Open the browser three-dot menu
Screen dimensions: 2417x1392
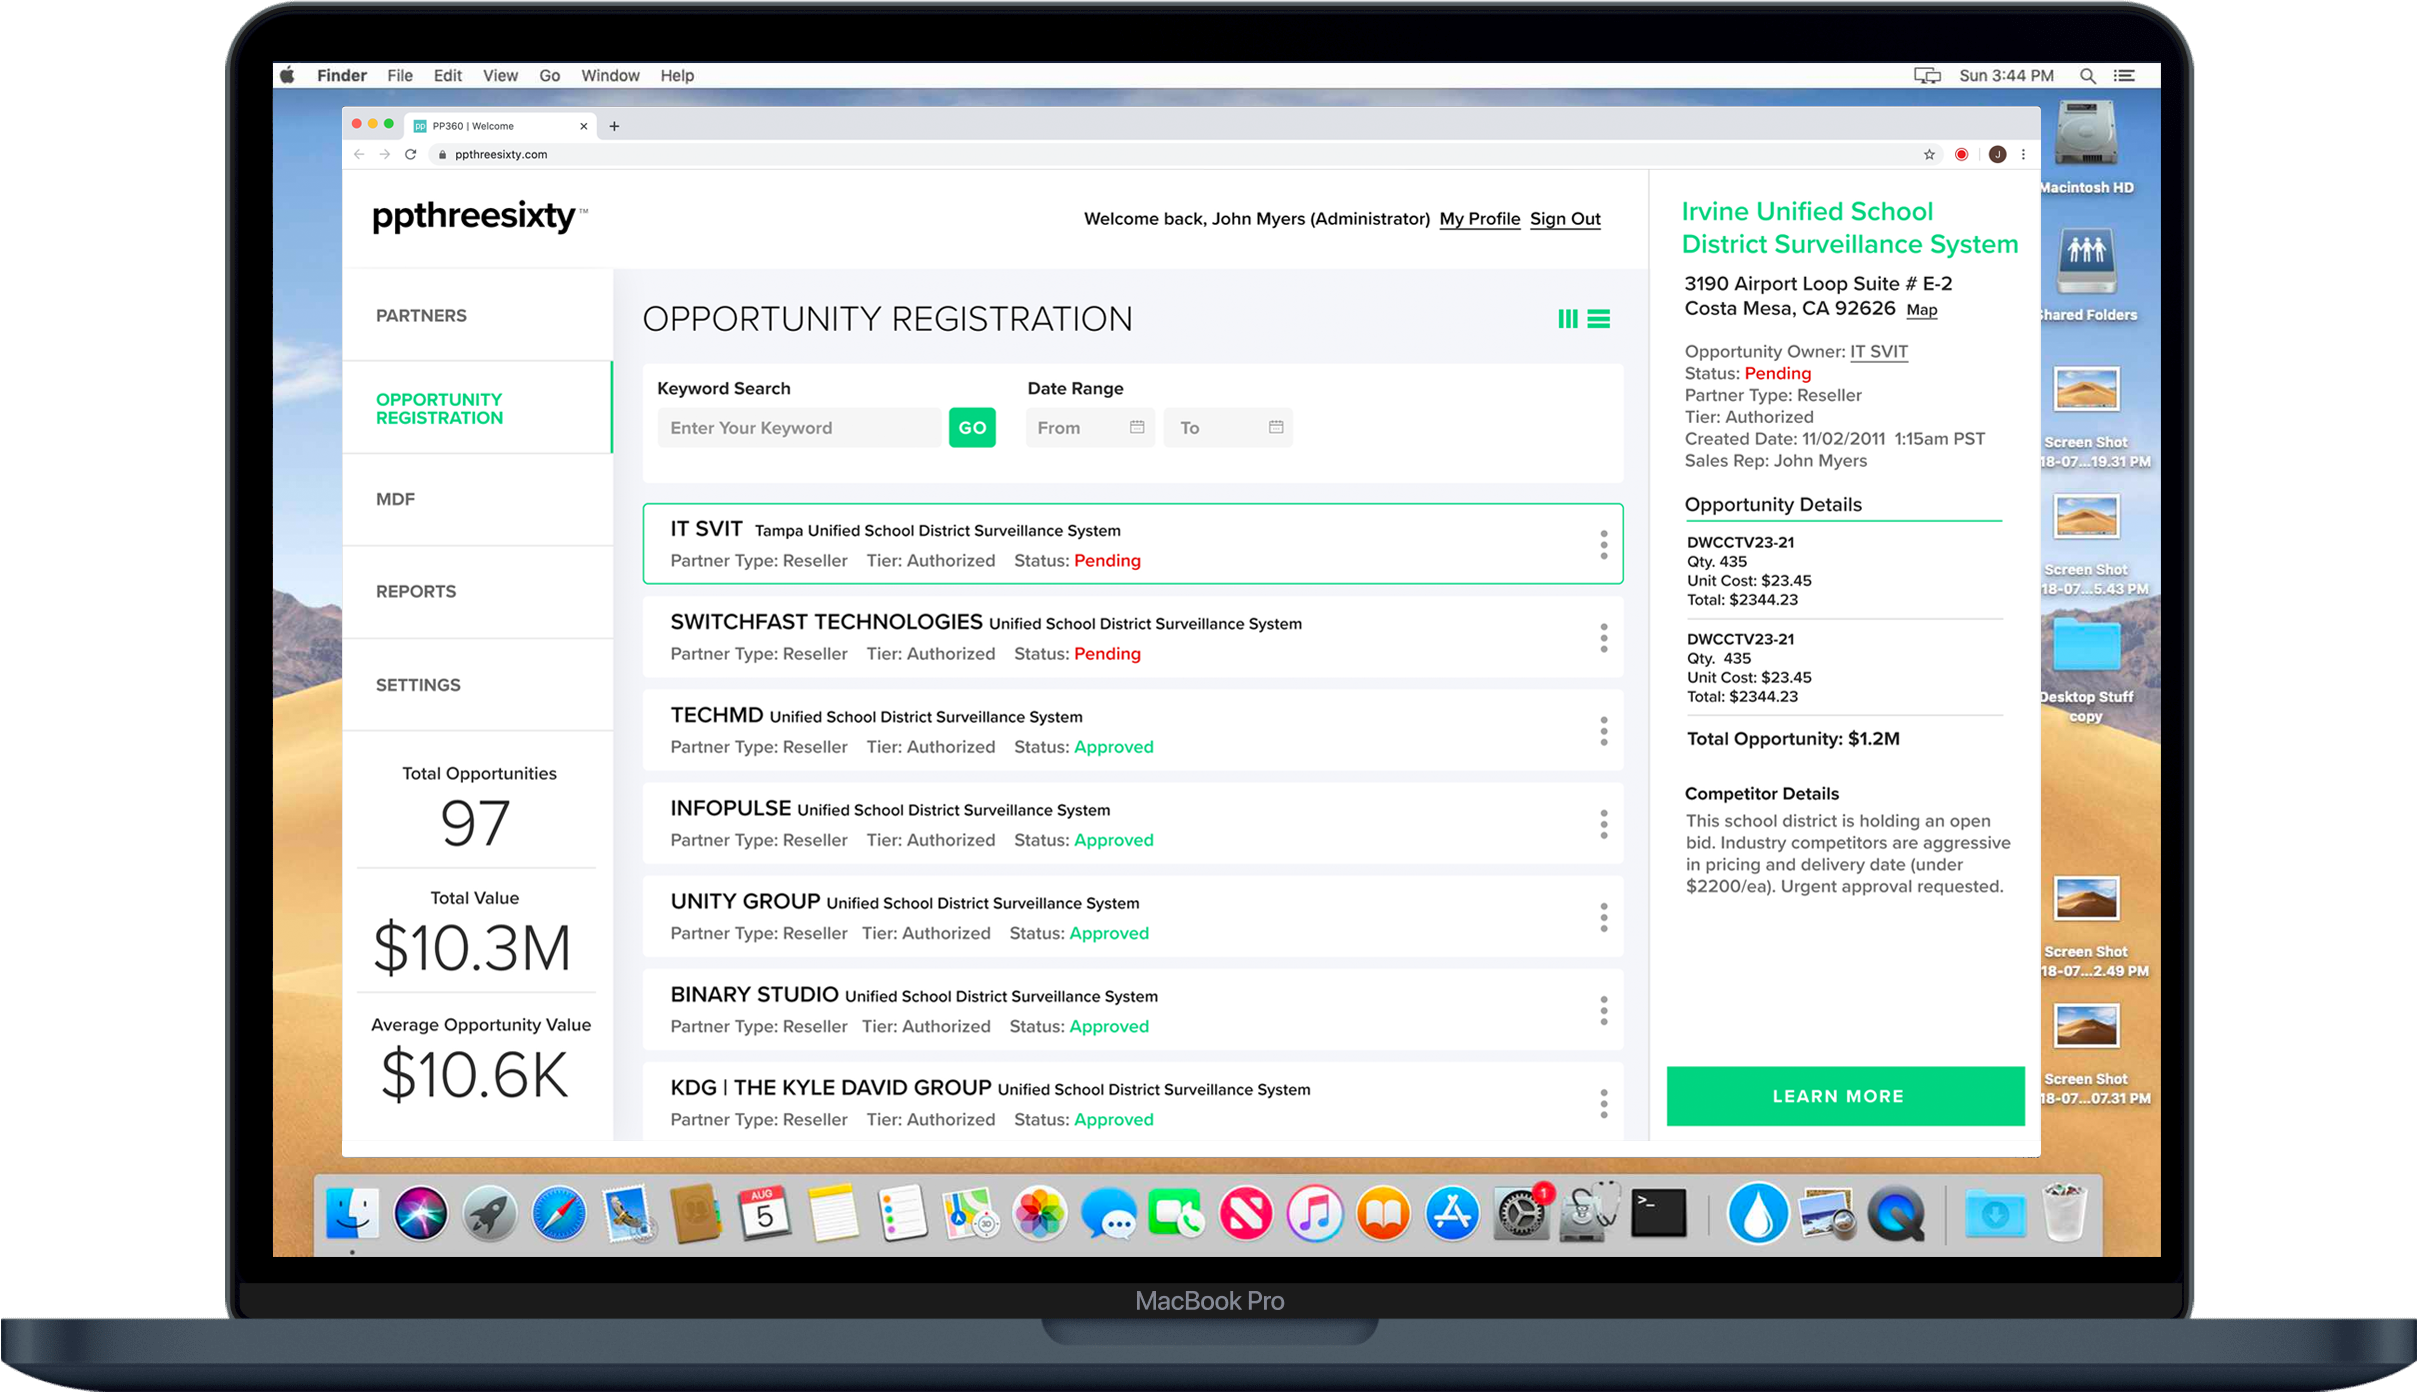(x=2023, y=154)
